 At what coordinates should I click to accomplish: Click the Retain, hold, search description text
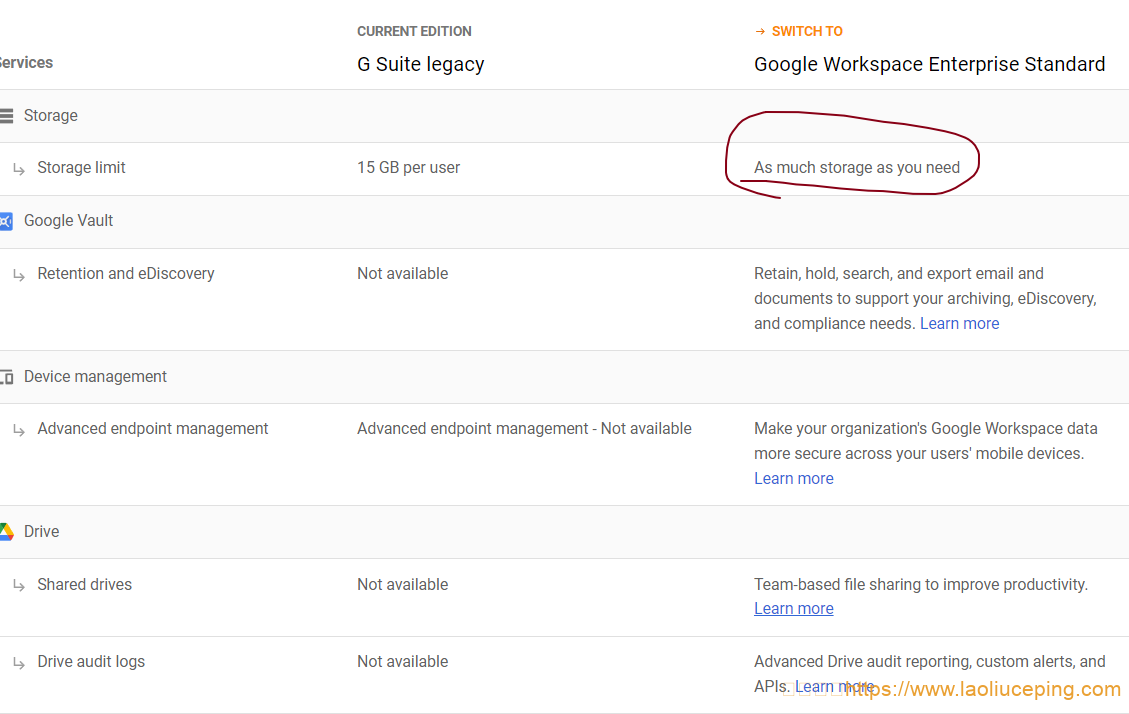coord(925,299)
